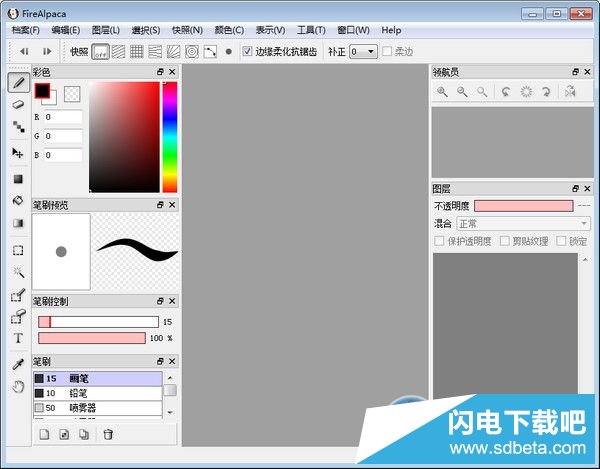600x469 pixels.
Task: Enable vanishing point snap
Action: coord(155,52)
